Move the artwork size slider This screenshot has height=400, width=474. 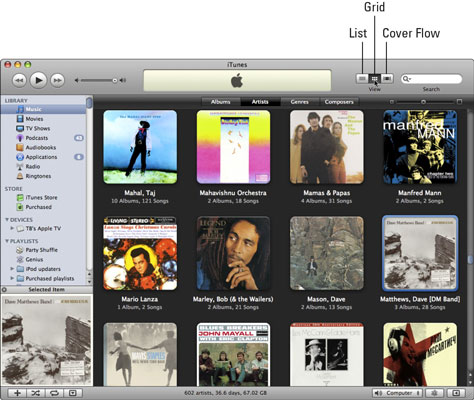423,102
